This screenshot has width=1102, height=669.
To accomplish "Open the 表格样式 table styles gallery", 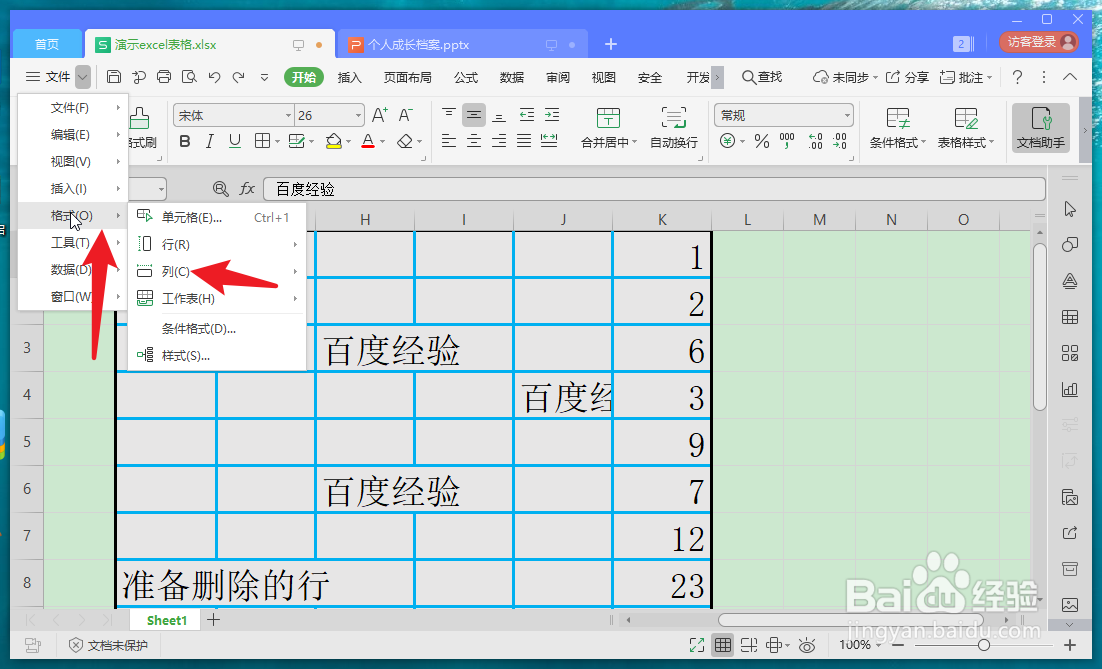I will pyautogui.click(x=968, y=128).
